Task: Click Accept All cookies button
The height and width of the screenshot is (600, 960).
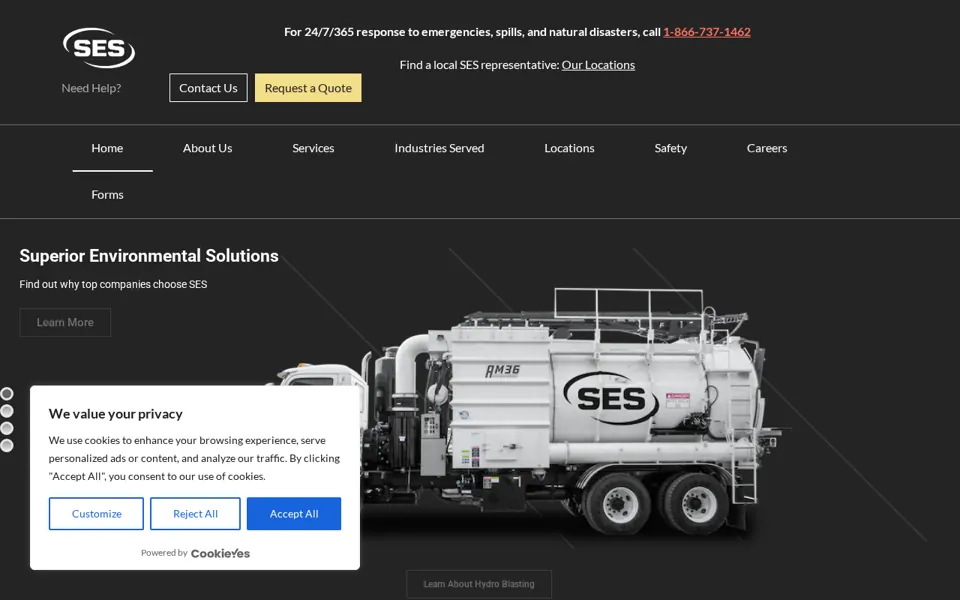Action: click(294, 514)
